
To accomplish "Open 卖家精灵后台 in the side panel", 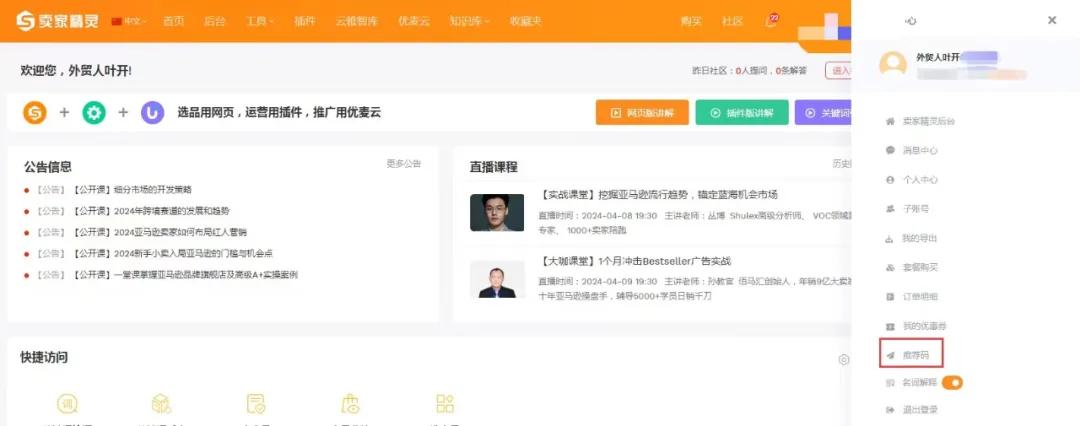I will [x=928, y=121].
